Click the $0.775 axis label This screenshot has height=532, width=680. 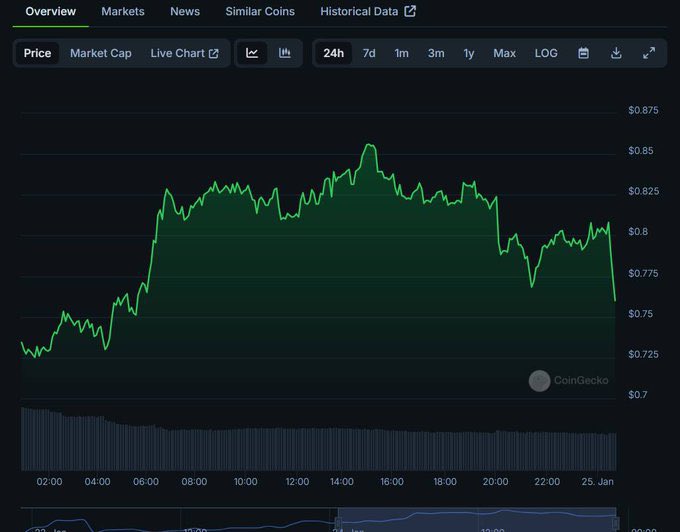point(643,273)
